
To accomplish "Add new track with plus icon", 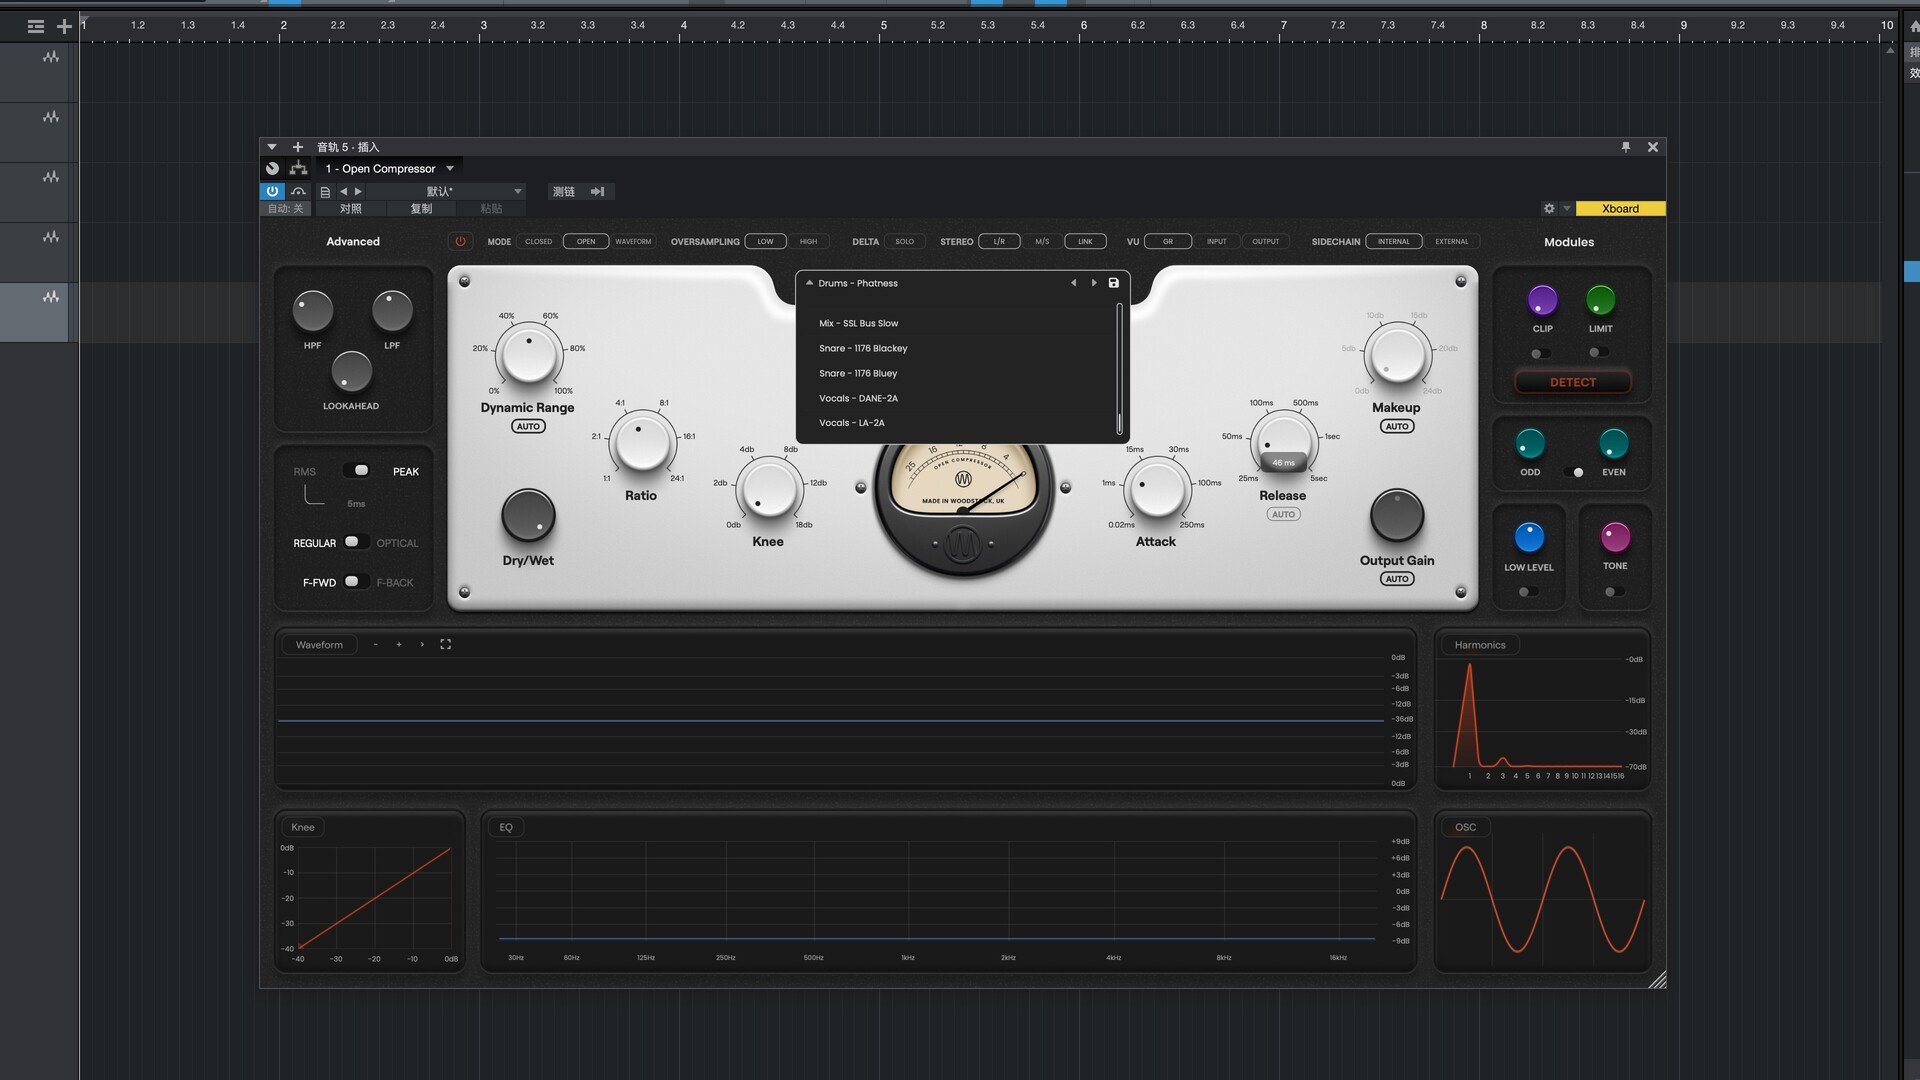I will [64, 26].
